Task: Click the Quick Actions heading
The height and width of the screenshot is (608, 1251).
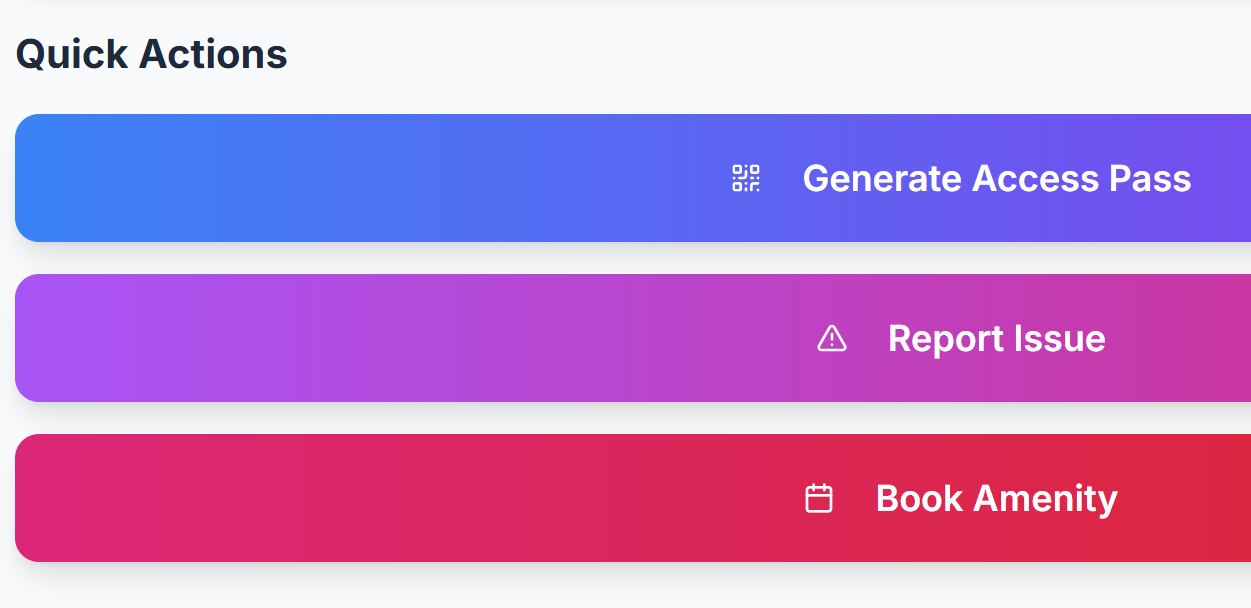Action: 150,54
